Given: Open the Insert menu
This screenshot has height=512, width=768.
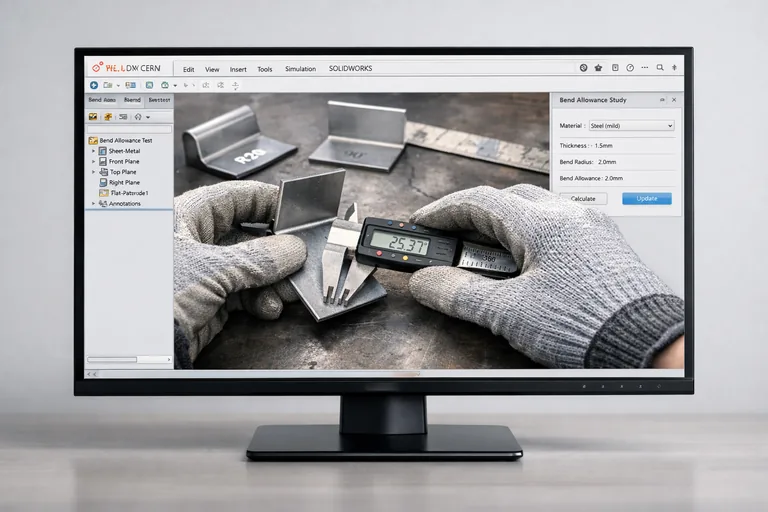Looking at the screenshot, I should click(x=238, y=69).
